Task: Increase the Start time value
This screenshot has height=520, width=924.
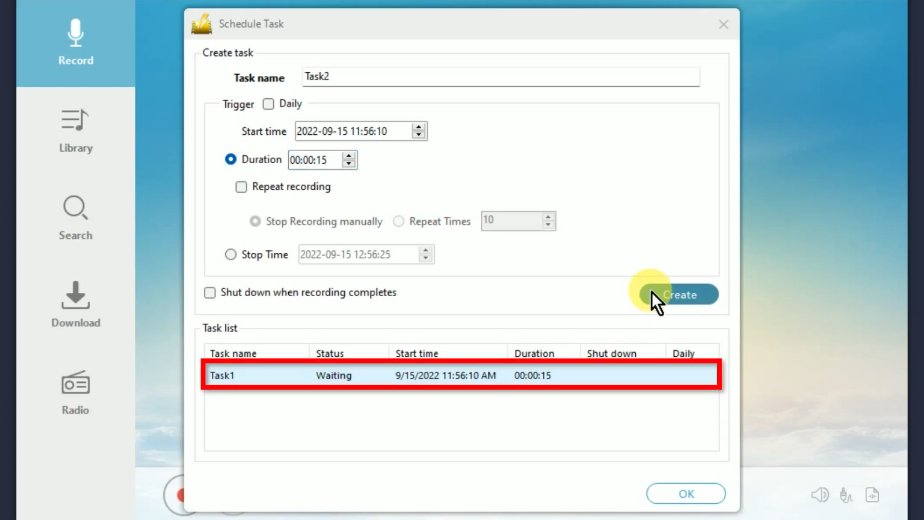Action: point(418,127)
